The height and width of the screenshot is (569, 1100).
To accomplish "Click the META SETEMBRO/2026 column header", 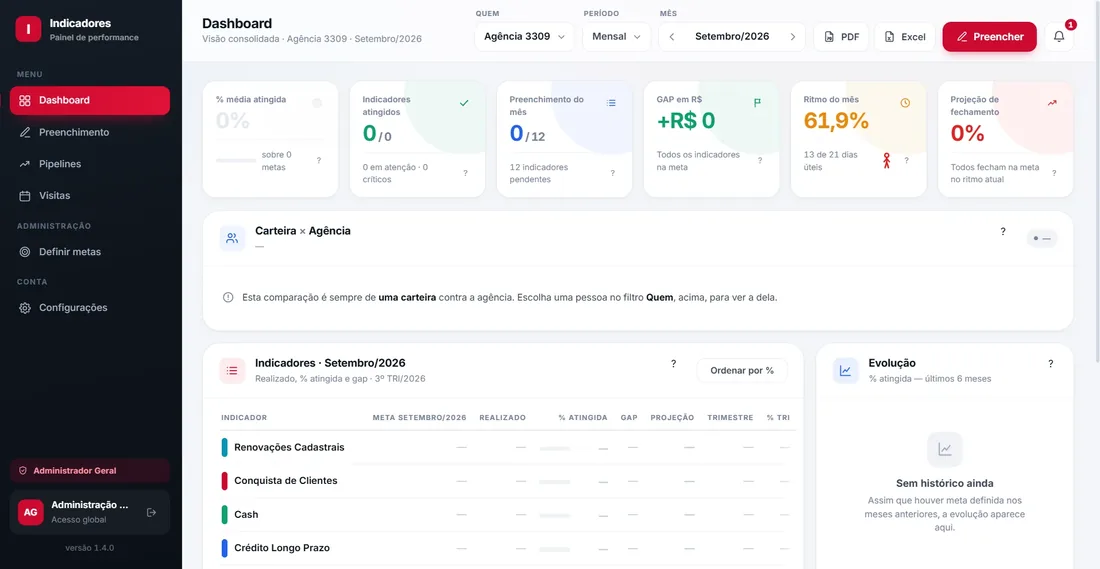I will click(x=420, y=417).
